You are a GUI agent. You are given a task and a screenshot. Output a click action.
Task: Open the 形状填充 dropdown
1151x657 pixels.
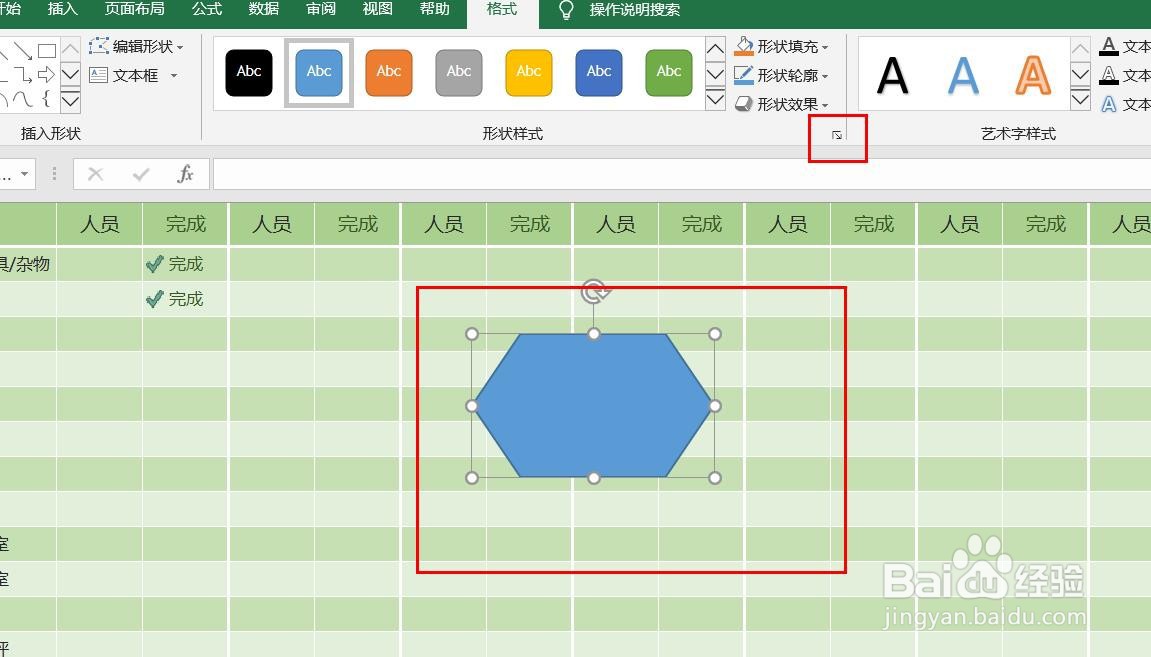(x=783, y=46)
